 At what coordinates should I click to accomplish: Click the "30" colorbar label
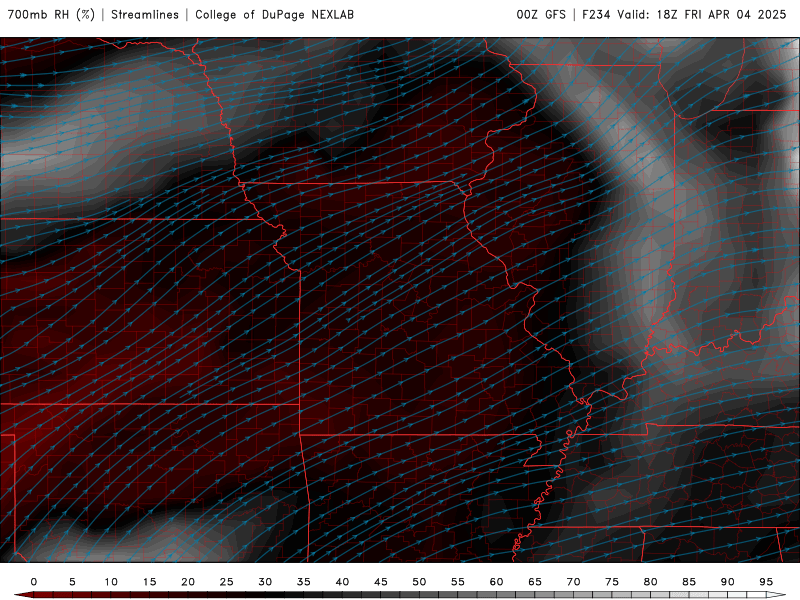pyautogui.click(x=265, y=582)
